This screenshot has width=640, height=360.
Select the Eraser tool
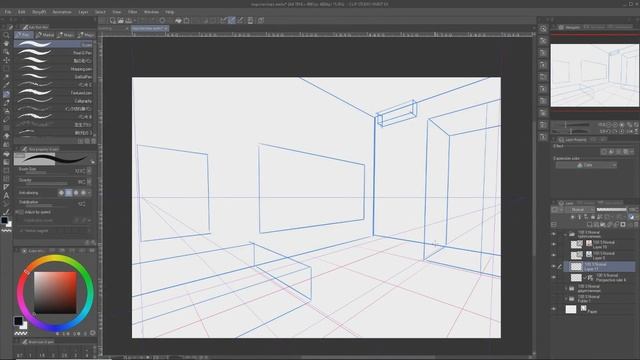click(6, 119)
